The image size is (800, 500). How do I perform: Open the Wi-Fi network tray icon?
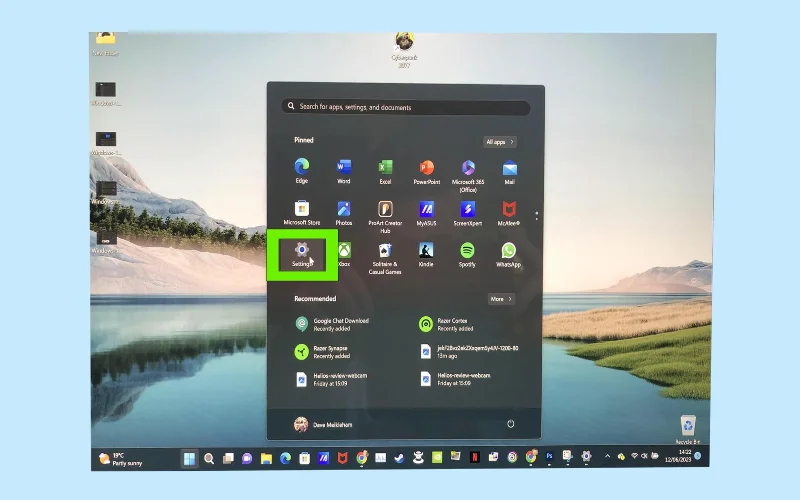click(x=635, y=456)
